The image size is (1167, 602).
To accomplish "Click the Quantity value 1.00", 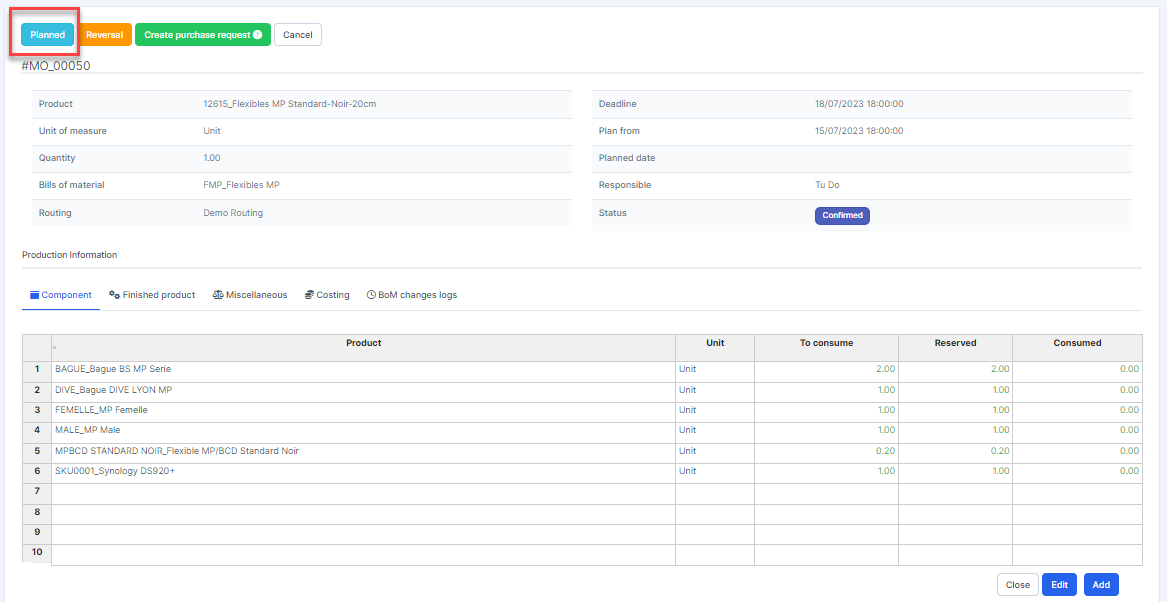I will tap(212, 158).
